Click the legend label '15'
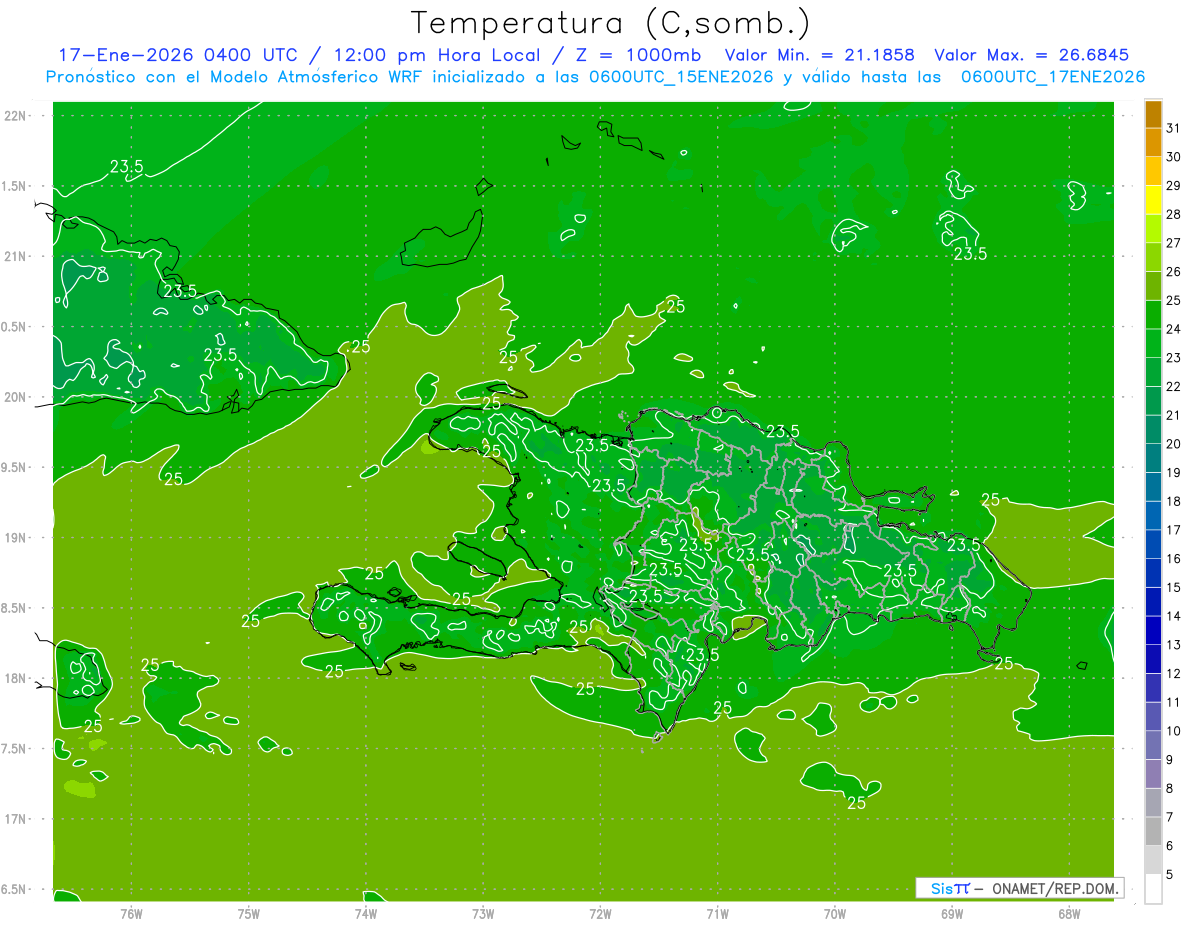1200x927 pixels. 1173,588
